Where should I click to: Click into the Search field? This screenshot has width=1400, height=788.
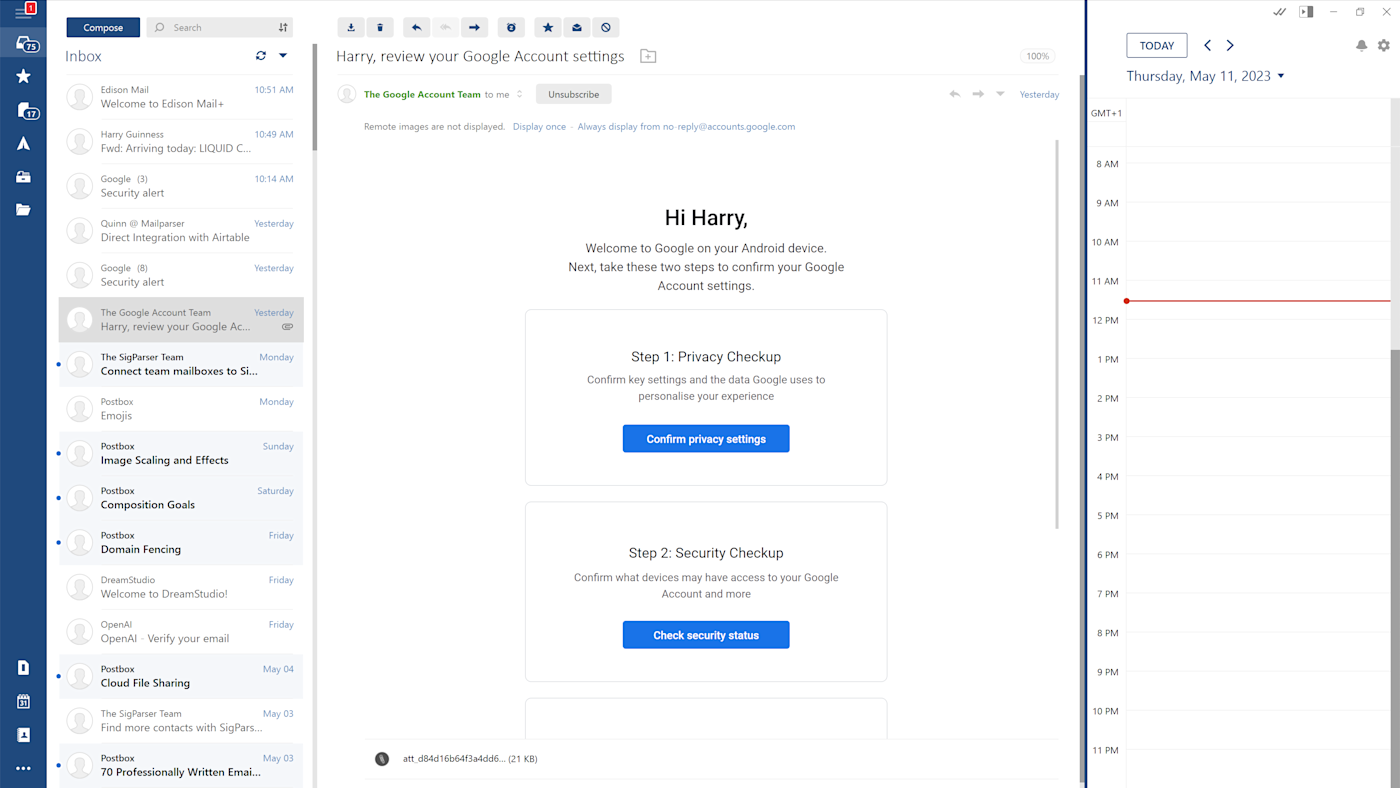pyautogui.click(x=220, y=28)
